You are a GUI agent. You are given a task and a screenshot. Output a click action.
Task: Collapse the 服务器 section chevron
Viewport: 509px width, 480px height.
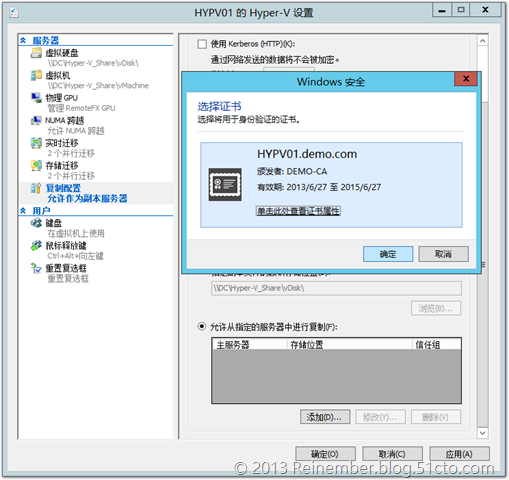(23, 40)
